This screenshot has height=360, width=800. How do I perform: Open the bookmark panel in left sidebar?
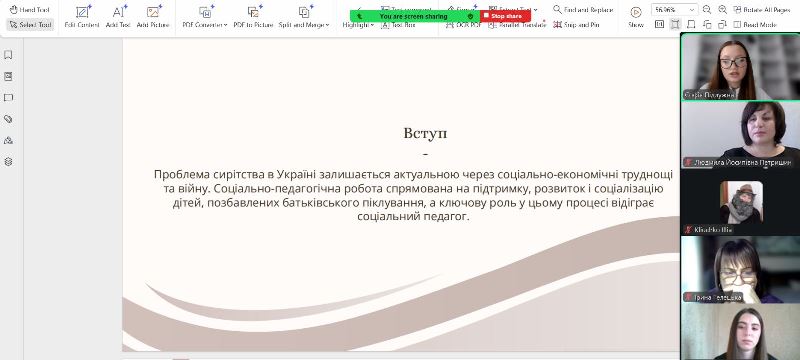click(8, 55)
